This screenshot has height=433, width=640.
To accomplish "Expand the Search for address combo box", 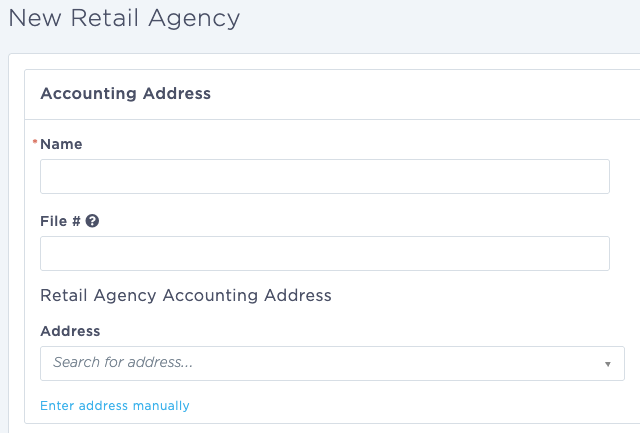I will 332,363.
